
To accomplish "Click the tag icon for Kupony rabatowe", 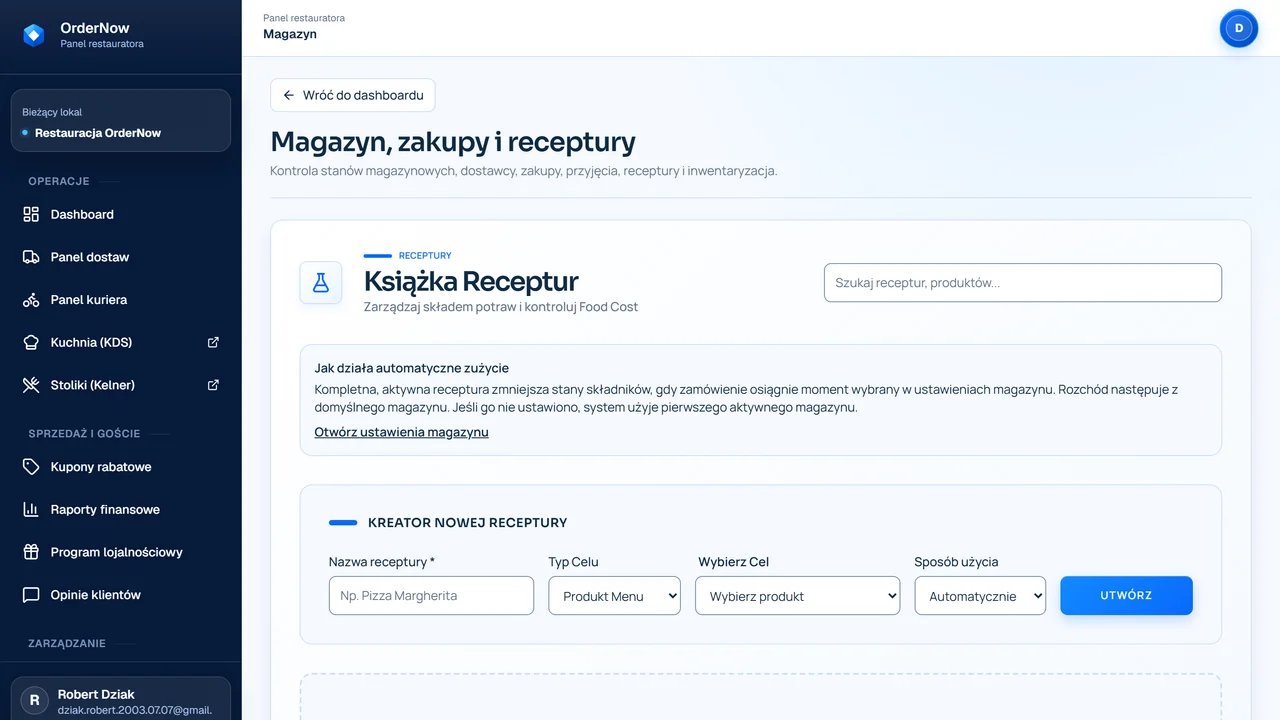I will (31, 467).
